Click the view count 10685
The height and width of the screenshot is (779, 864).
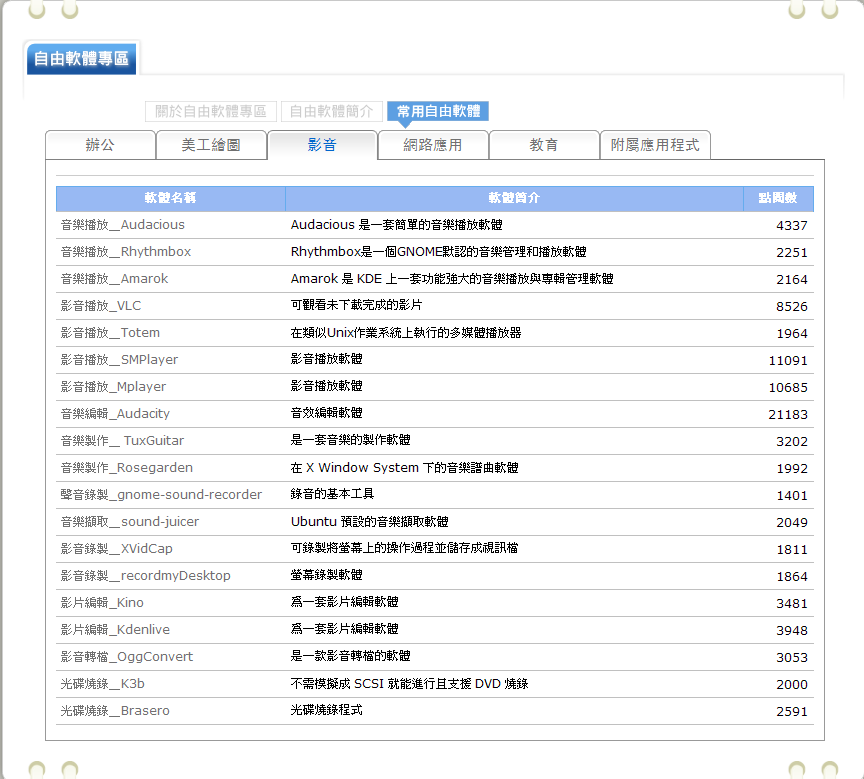tap(788, 387)
